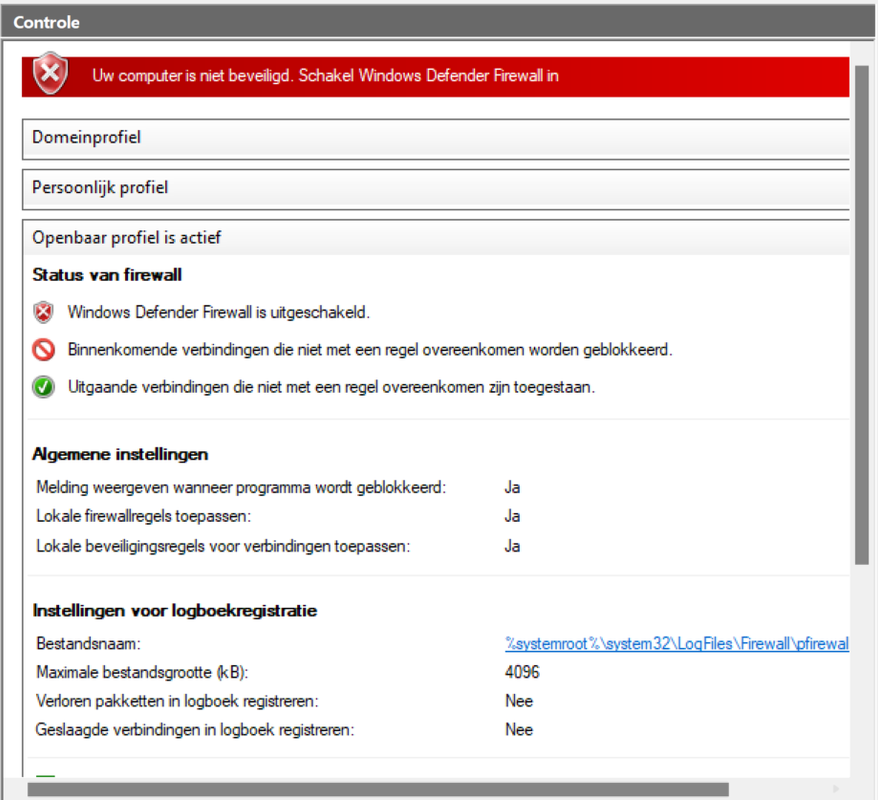Click the horizontal scrollbar thumb
Image resolution: width=878 pixels, height=800 pixels.
coord(378,789)
